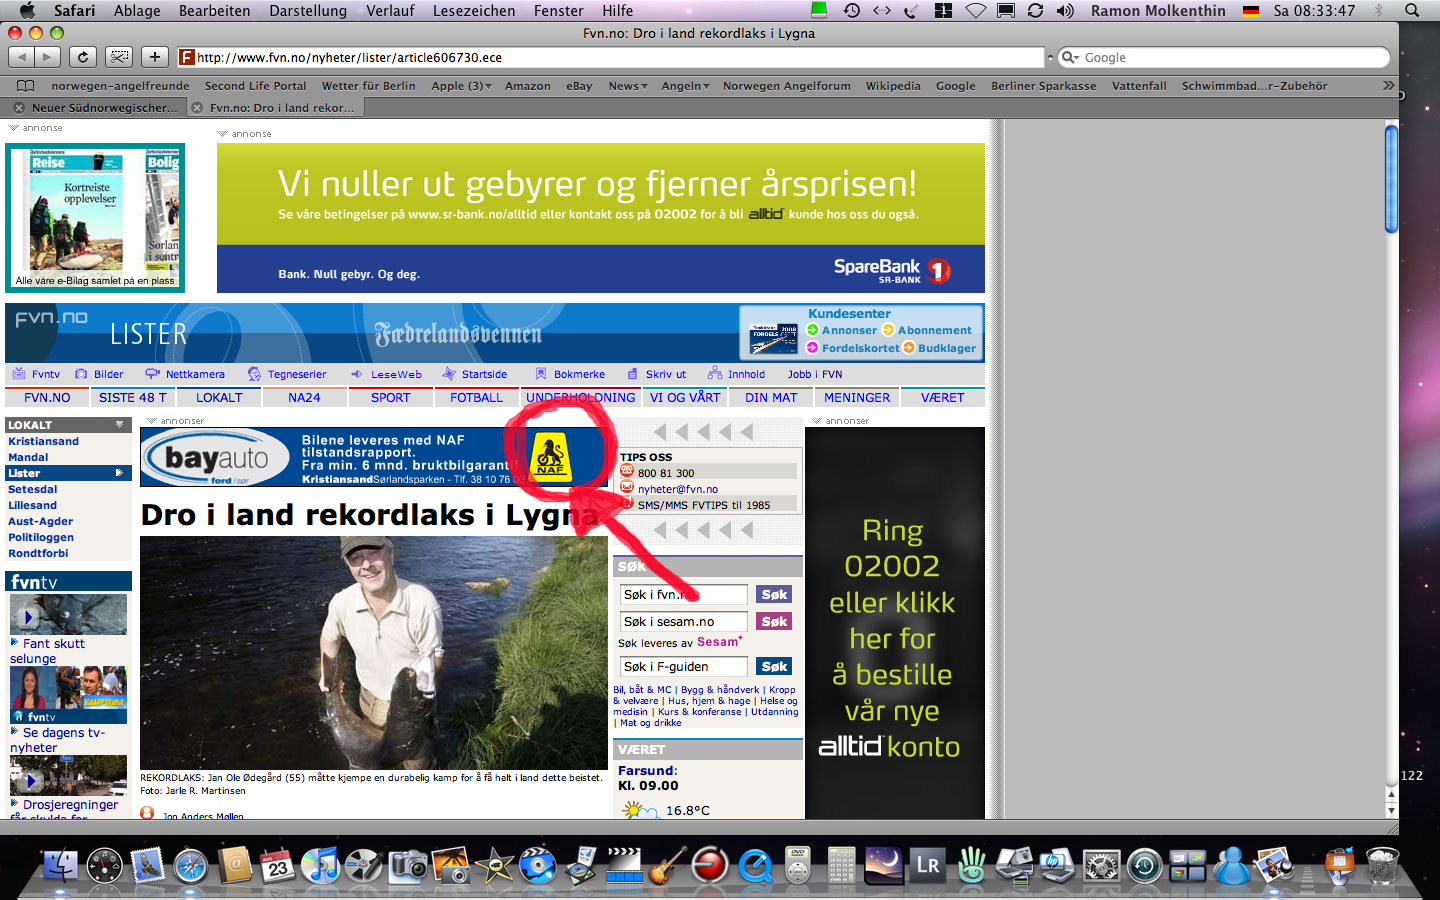
Task: Click the address bar URL field
Action: [x=610, y=57]
